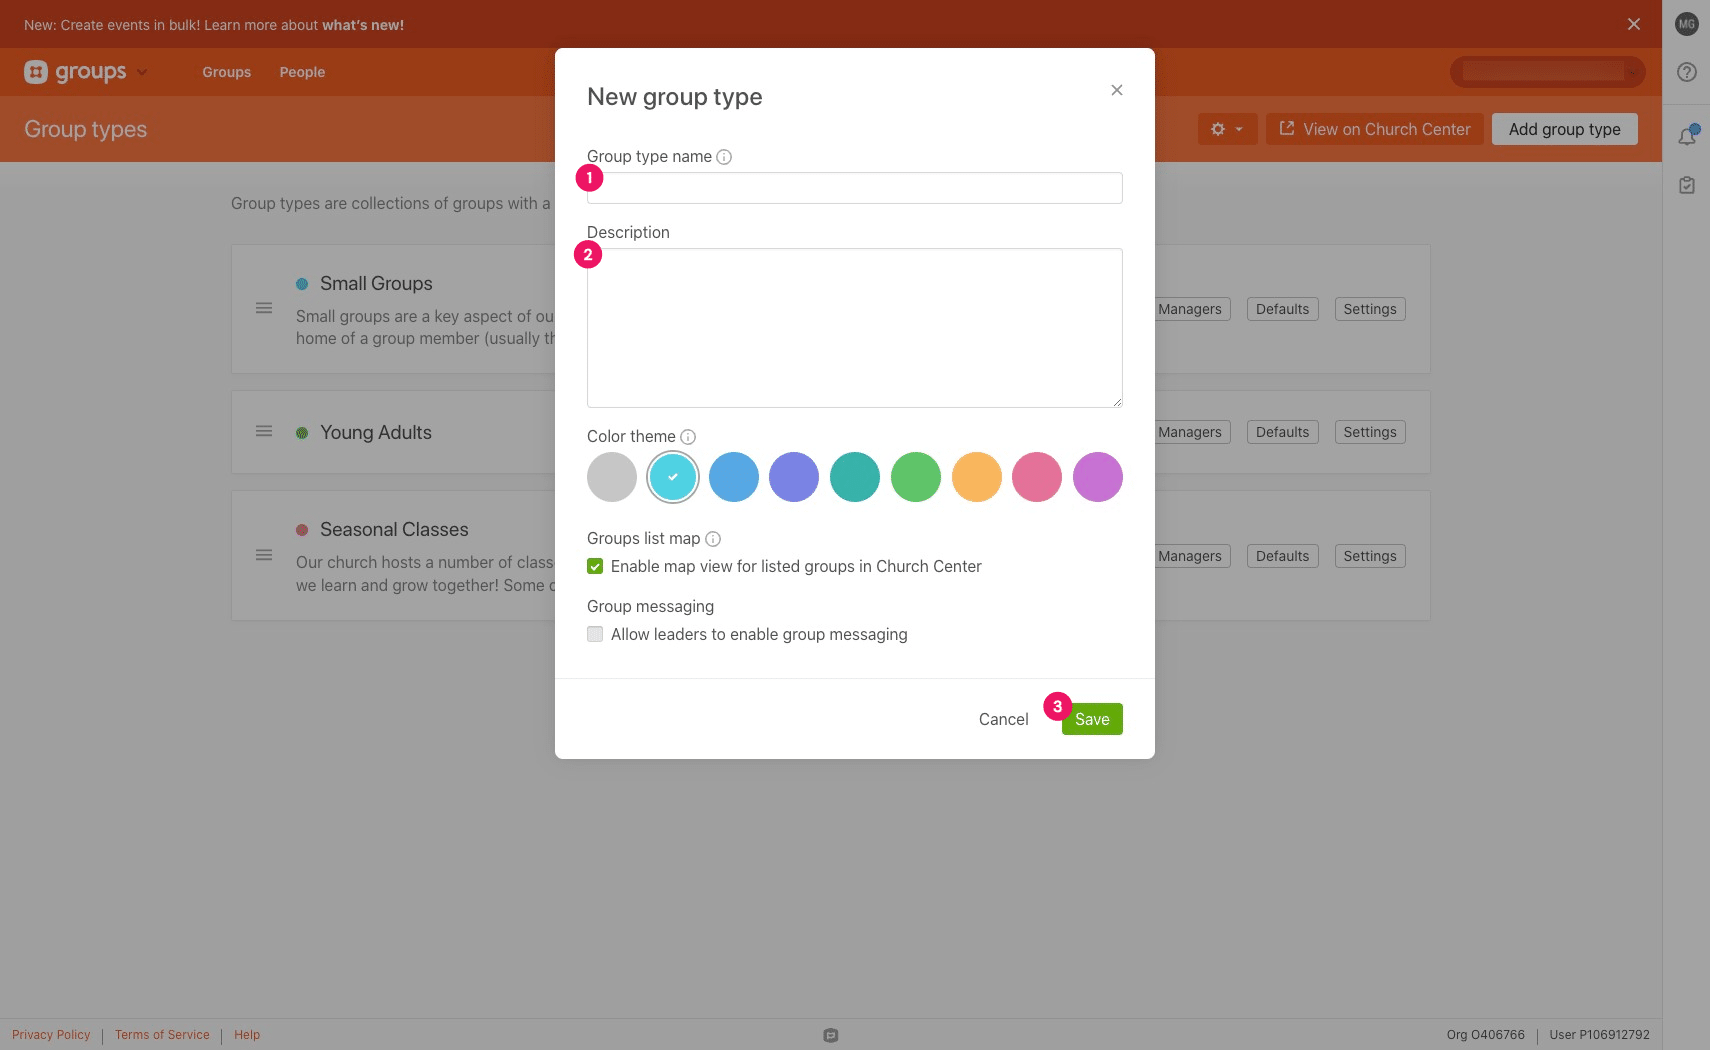This screenshot has width=1710, height=1050.
Task: Open the MG user avatar menu
Action: [1687, 24]
